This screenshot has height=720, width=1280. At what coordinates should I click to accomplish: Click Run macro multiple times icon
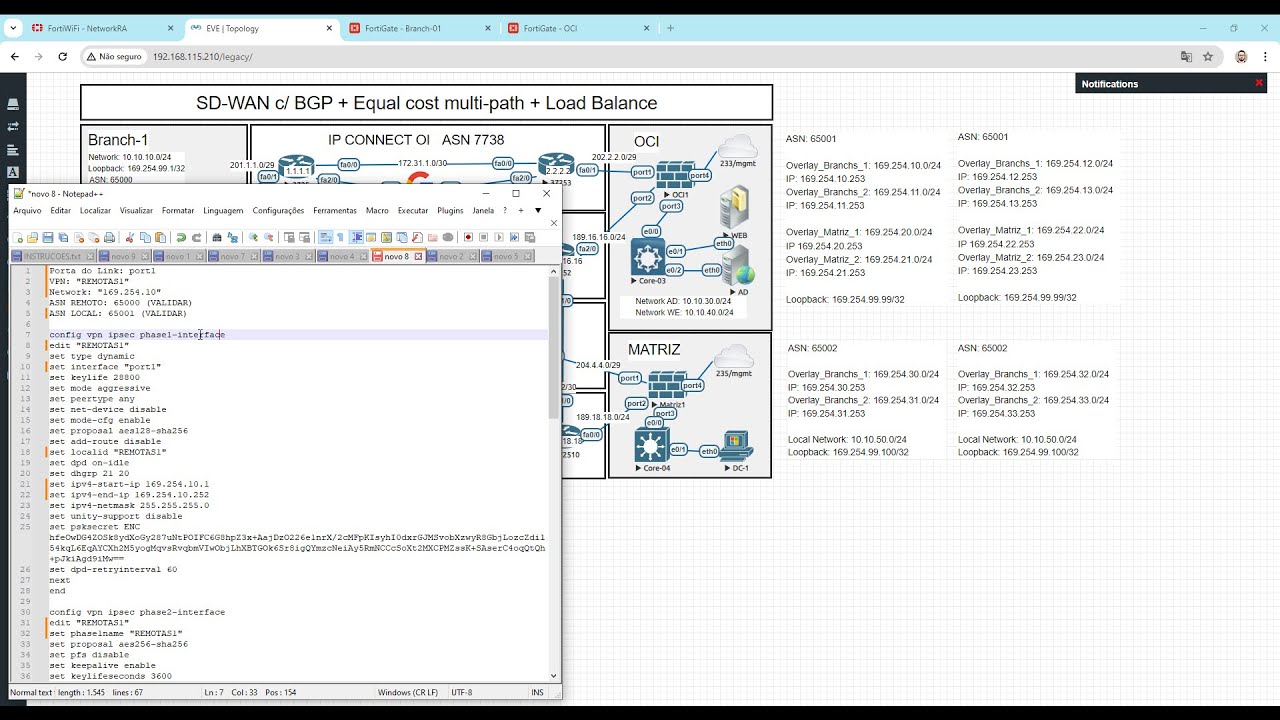(514, 238)
